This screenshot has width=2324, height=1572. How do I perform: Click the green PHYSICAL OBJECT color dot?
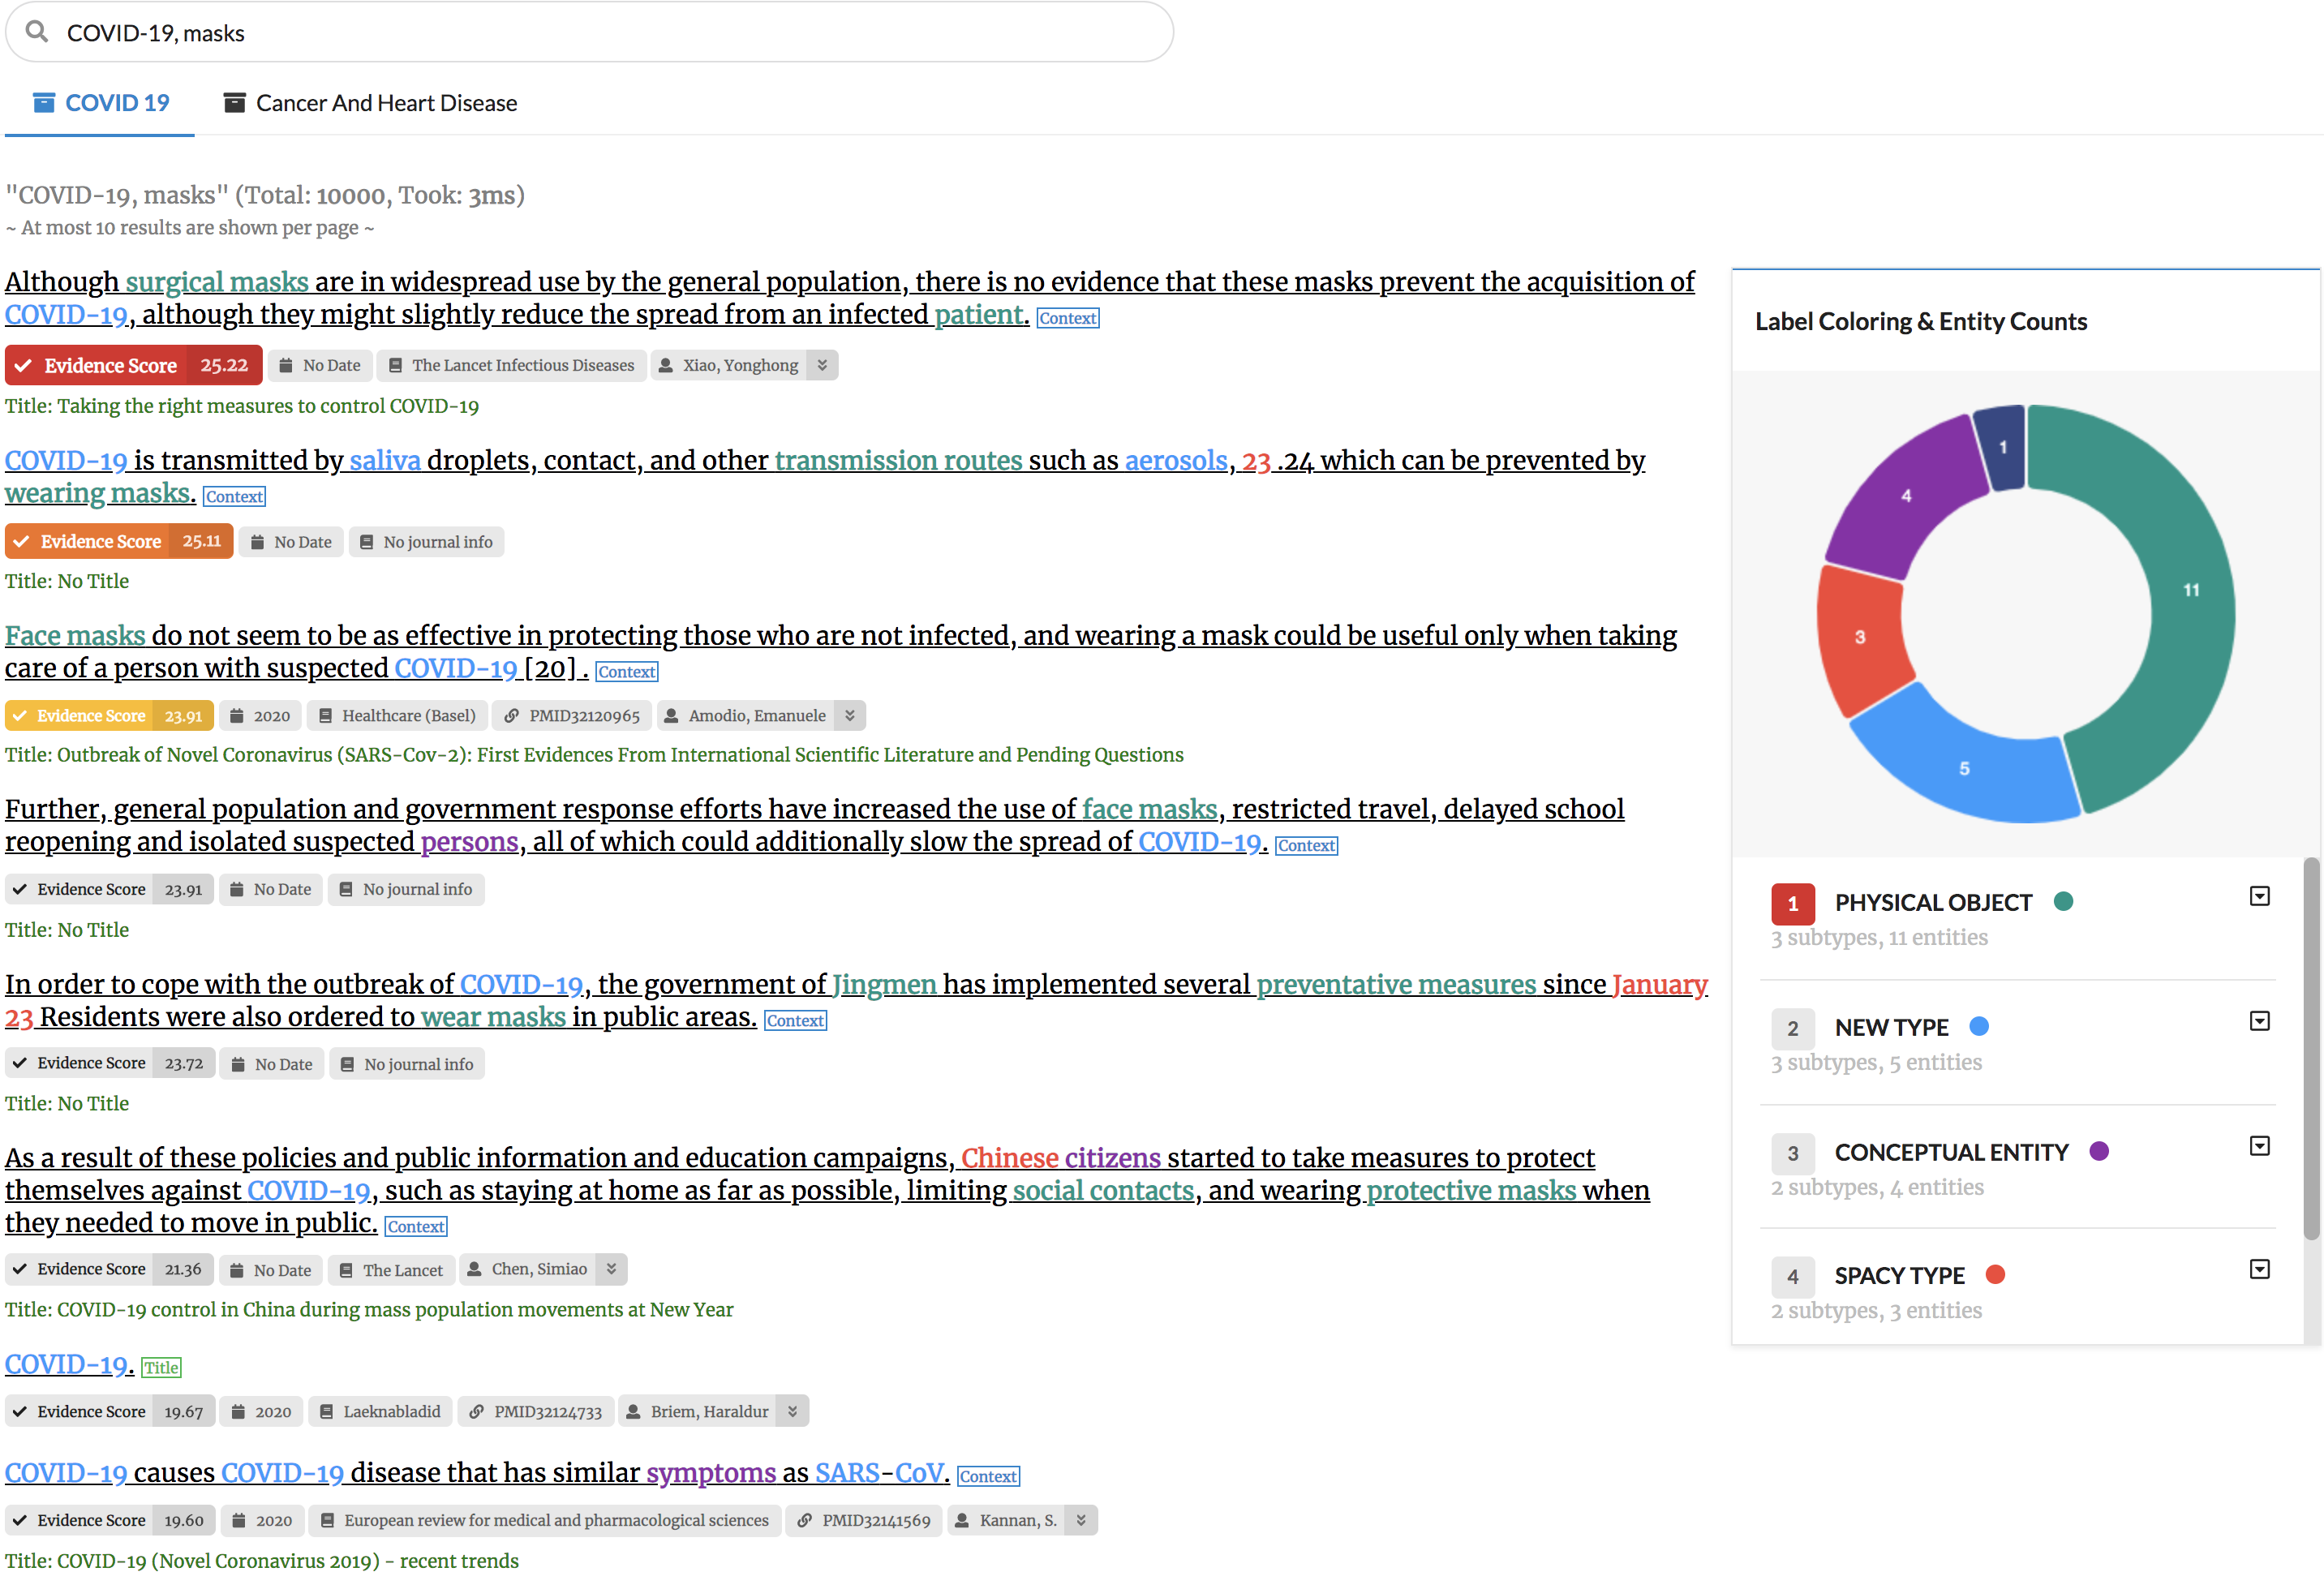coord(2063,902)
